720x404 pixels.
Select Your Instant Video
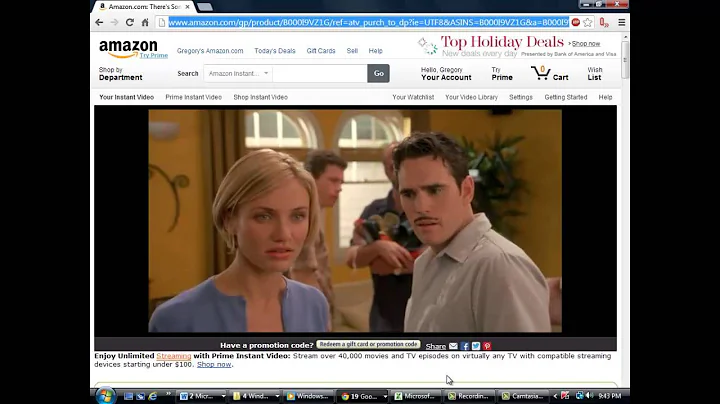click(x=127, y=97)
